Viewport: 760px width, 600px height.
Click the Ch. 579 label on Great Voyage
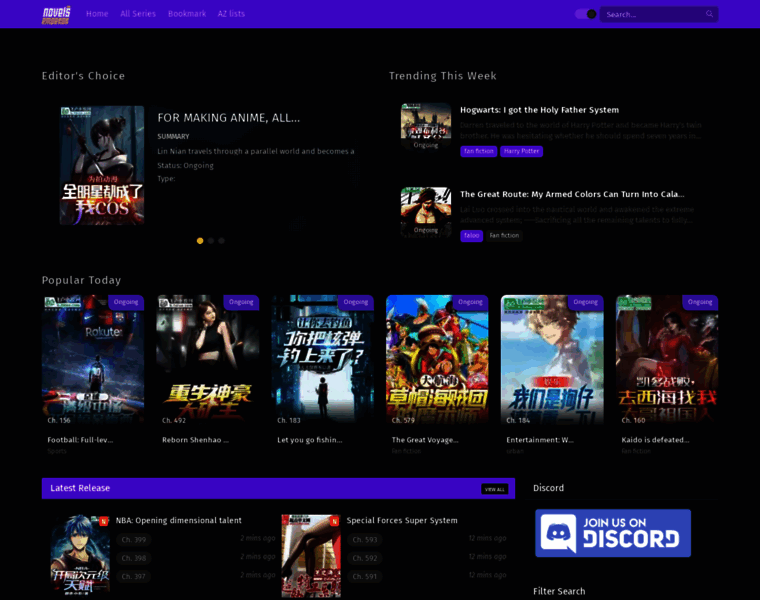pos(403,421)
